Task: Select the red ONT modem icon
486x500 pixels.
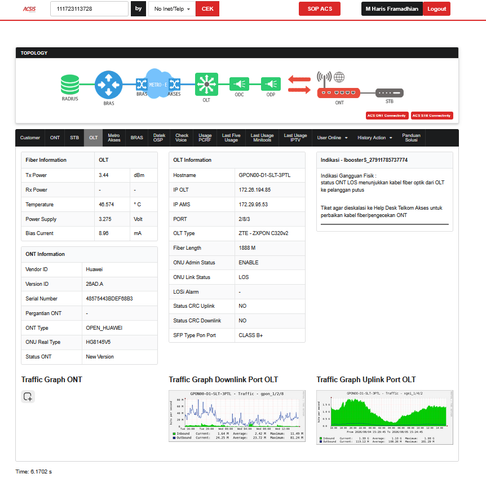Action: pos(339,93)
